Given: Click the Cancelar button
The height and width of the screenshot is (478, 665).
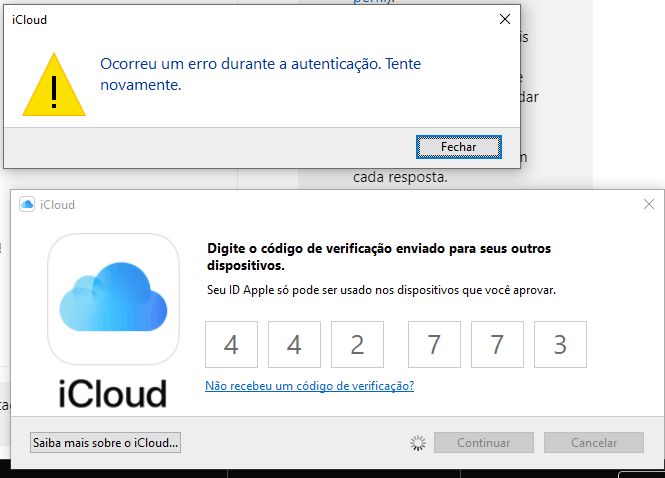Looking at the screenshot, I should (594, 443).
